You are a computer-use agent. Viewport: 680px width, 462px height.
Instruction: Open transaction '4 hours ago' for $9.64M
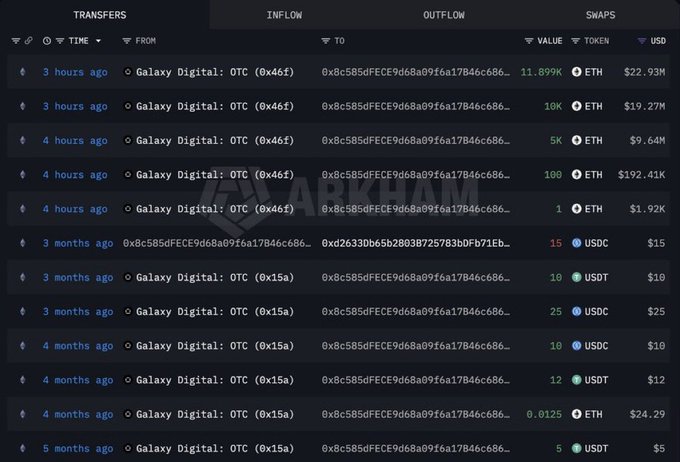(x=75, y=141)
